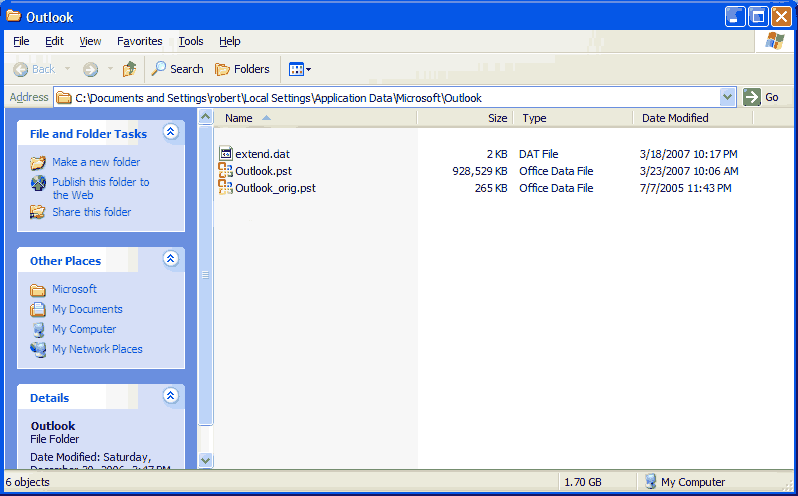Click the Outlook title bar folder icon
This screenshot has height=496, width=798.
click(x=14, y=16)
